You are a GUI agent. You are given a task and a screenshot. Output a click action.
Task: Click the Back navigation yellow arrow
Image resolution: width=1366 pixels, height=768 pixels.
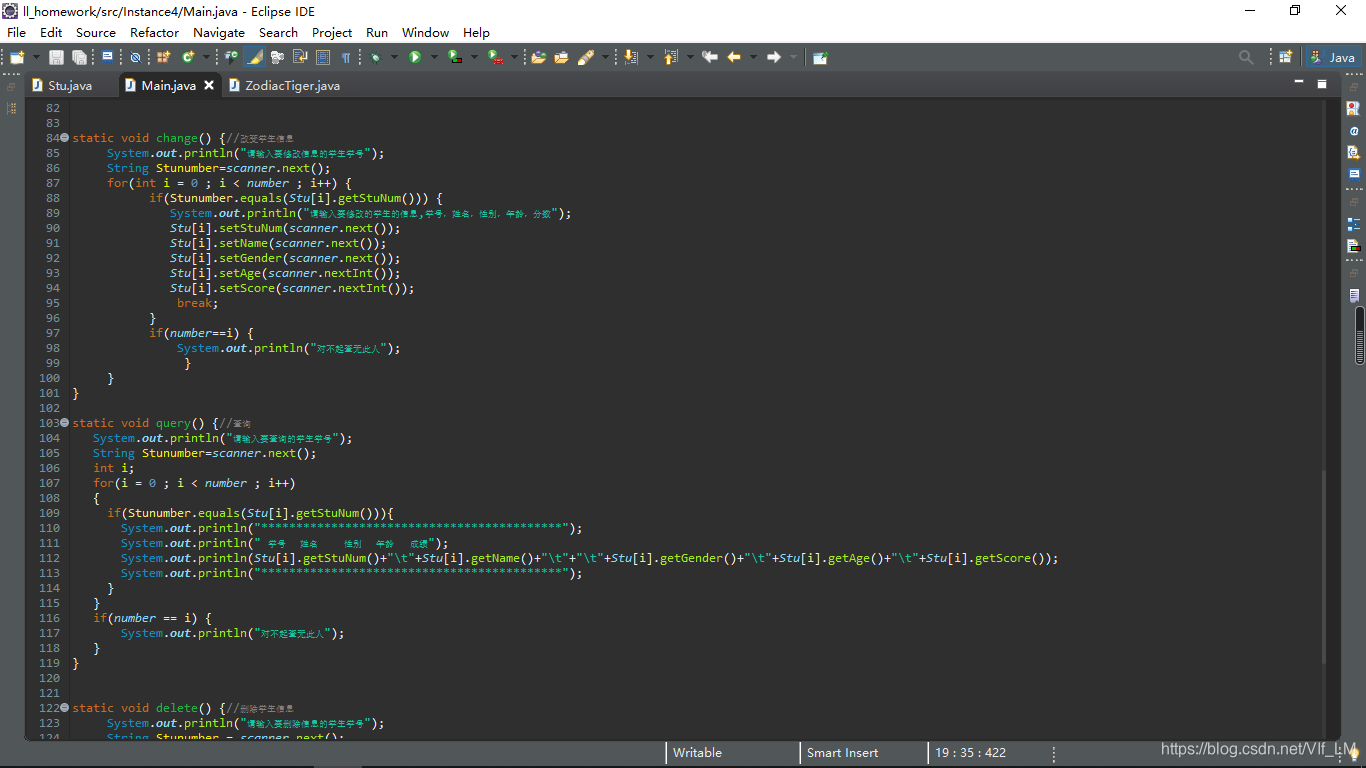pos(734,57)
